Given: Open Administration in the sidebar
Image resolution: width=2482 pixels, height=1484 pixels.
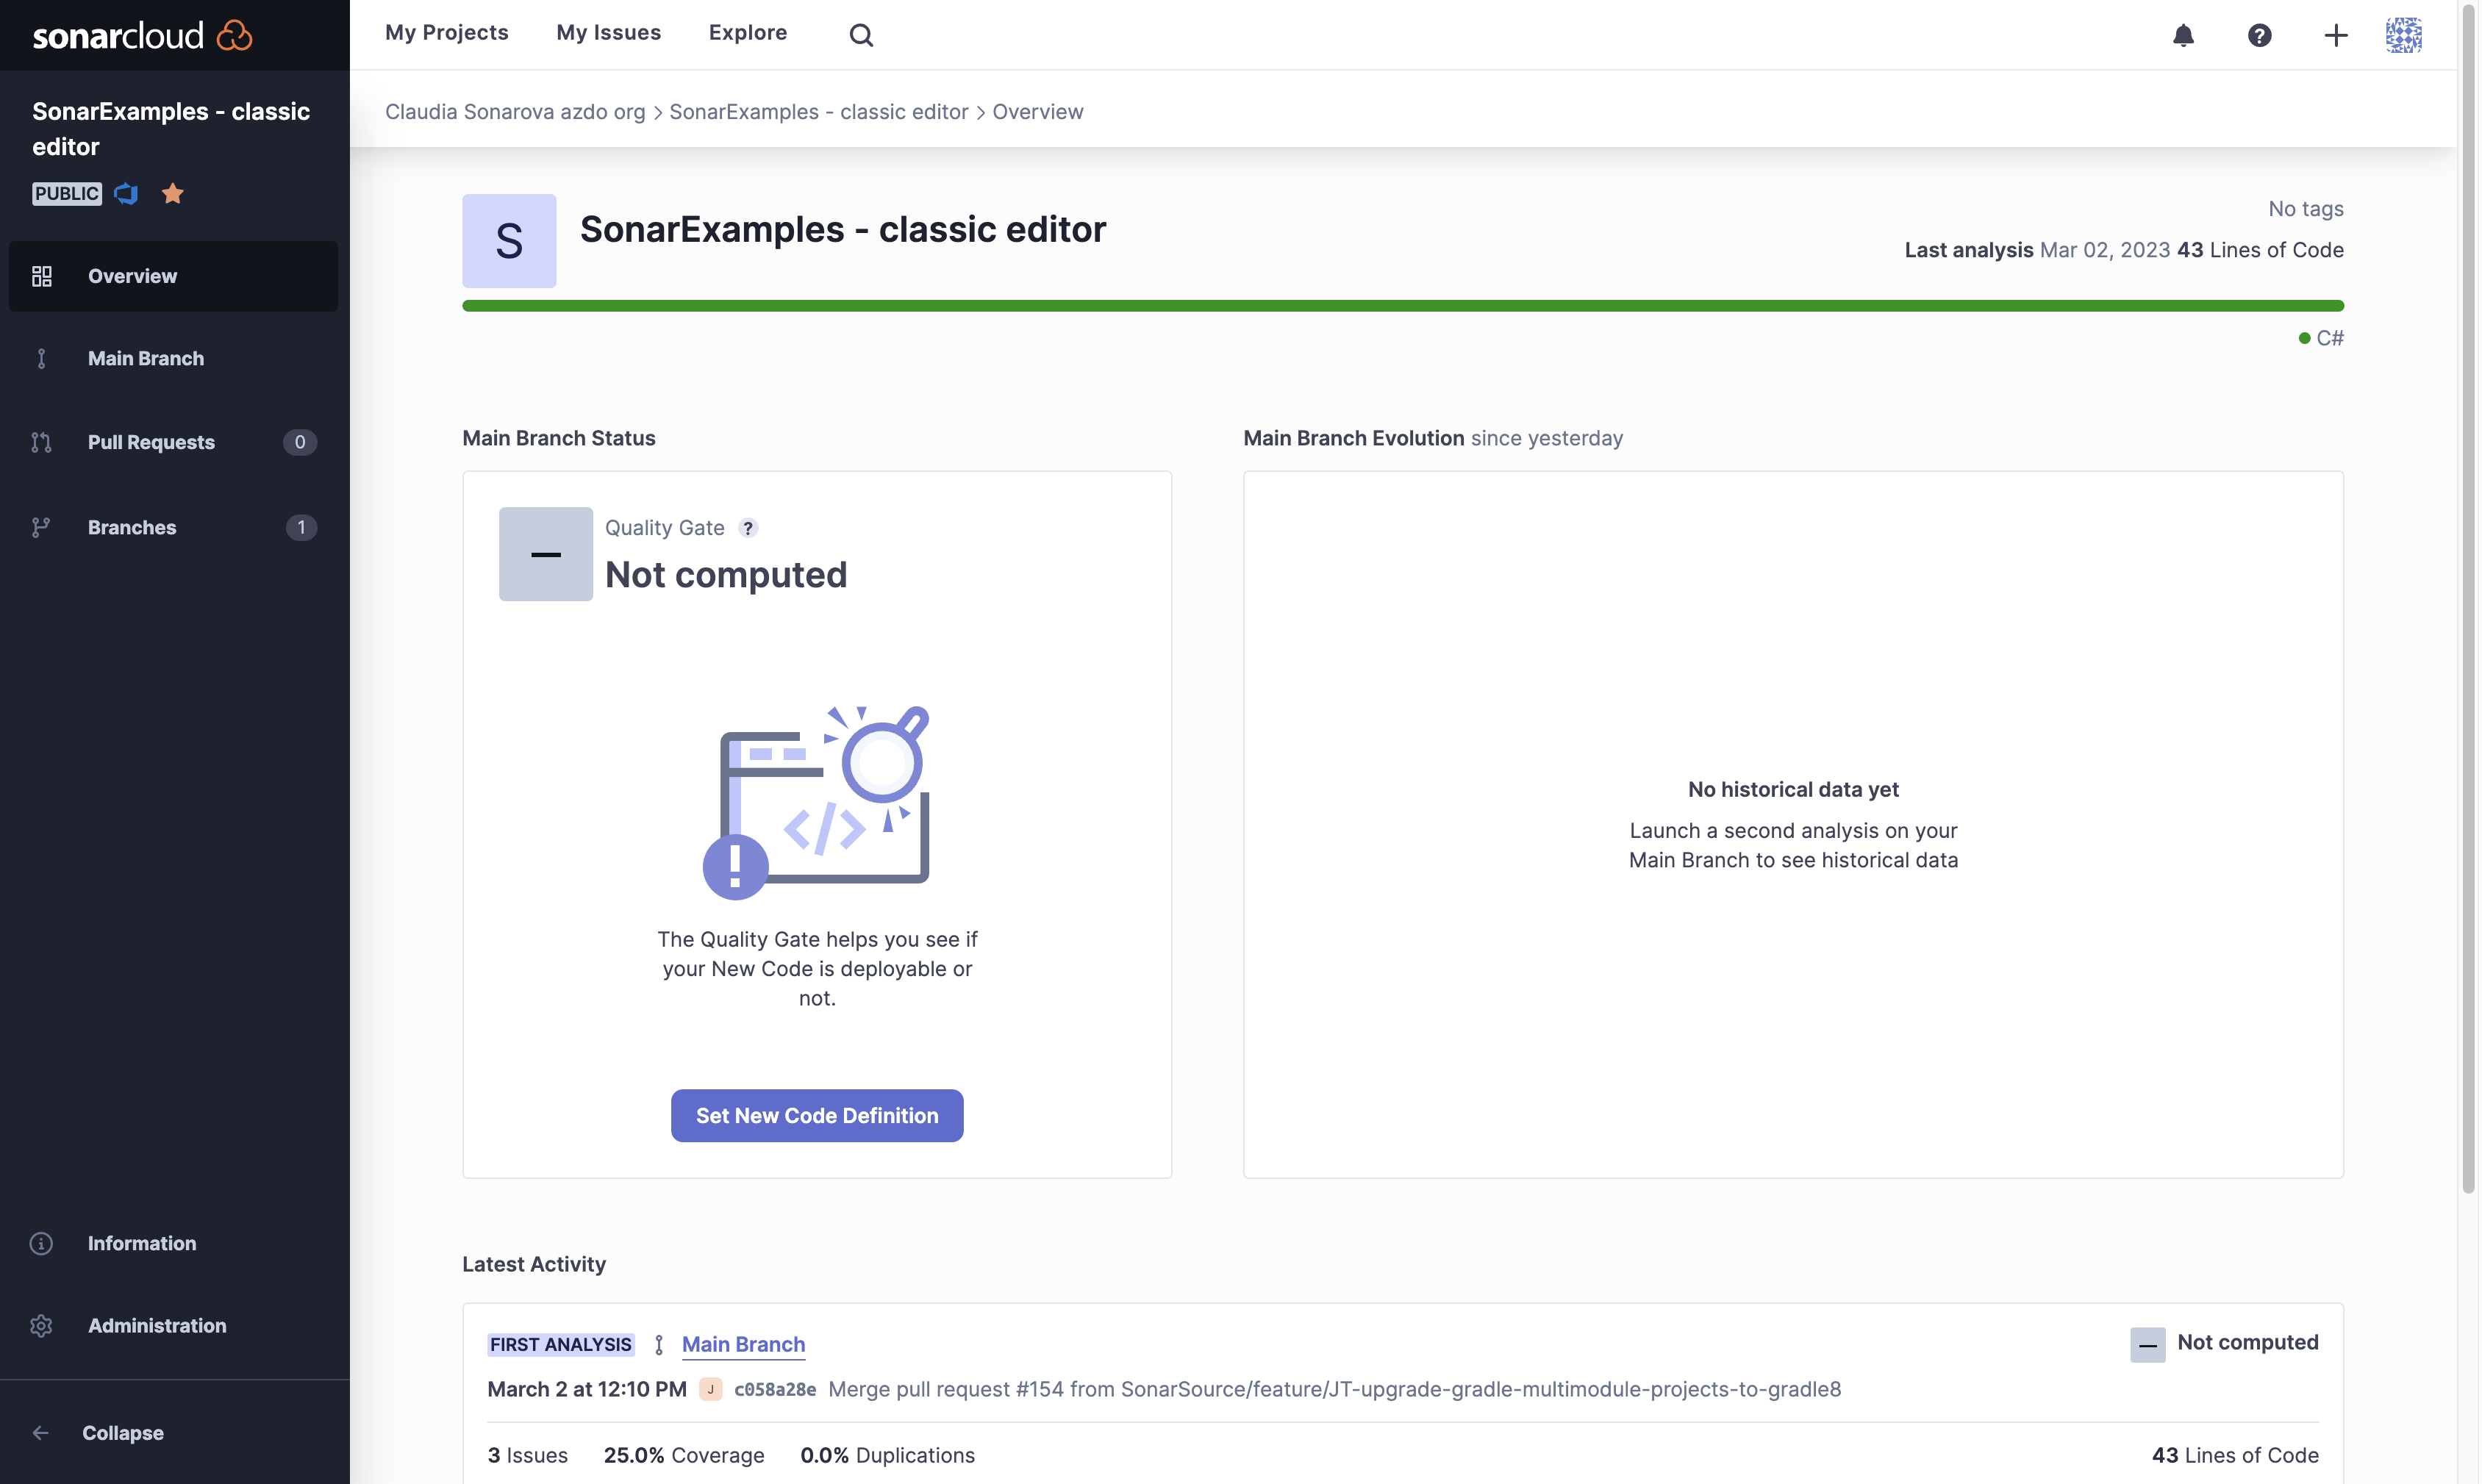Looking at the screenshot, I should [x=173, y=1325].
